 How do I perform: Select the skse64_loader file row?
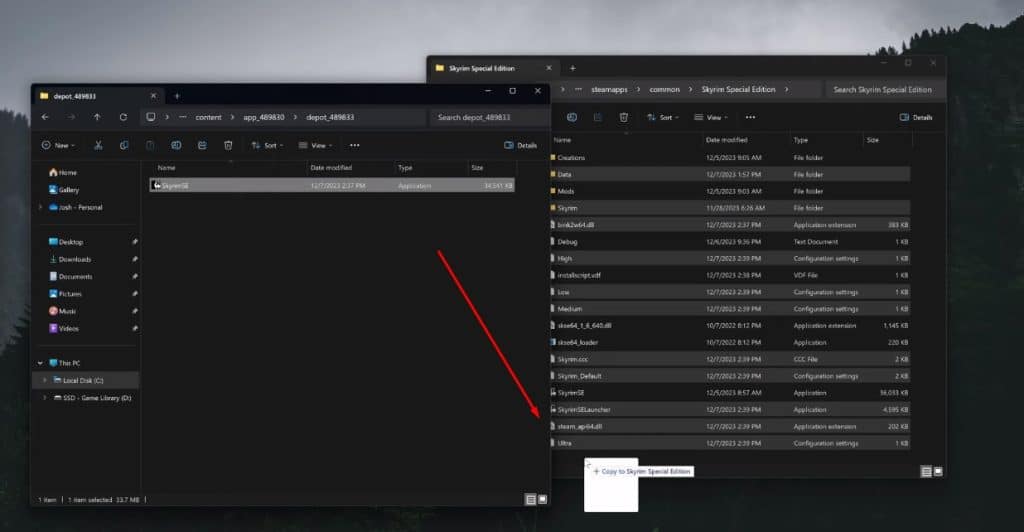(x=730, y=342)
